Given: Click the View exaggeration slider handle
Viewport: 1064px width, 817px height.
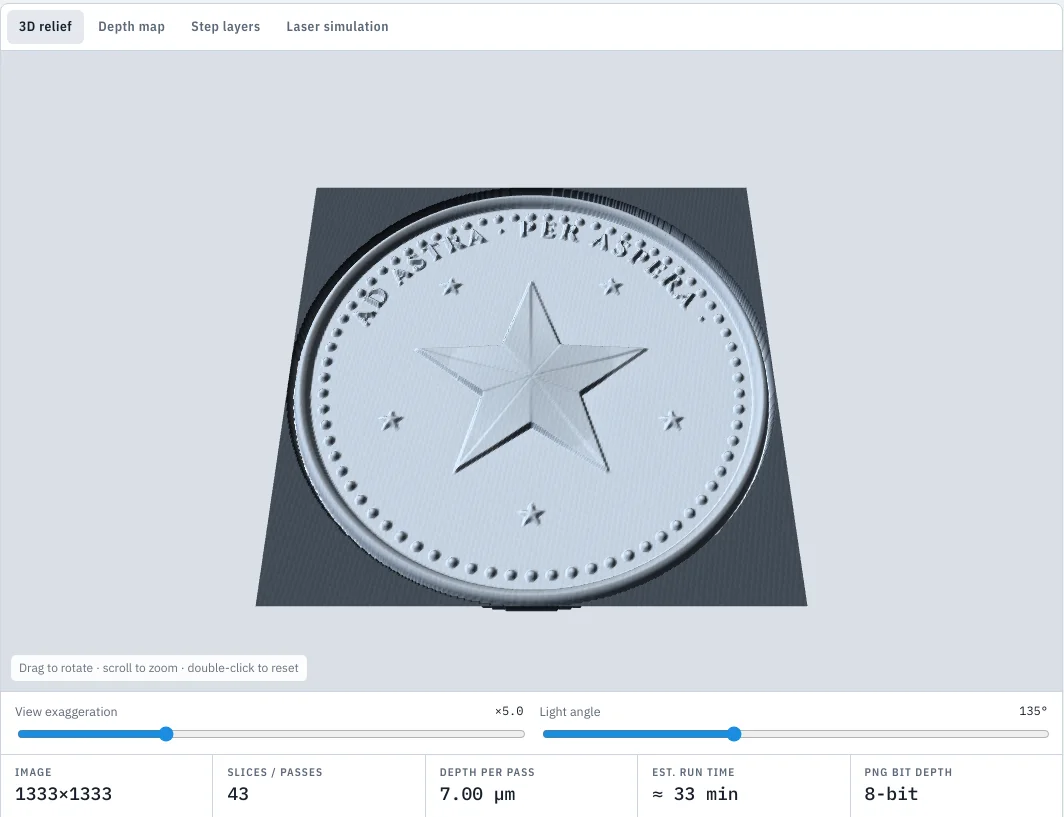Looking at the screenshot, I should (x=166, y=734).
